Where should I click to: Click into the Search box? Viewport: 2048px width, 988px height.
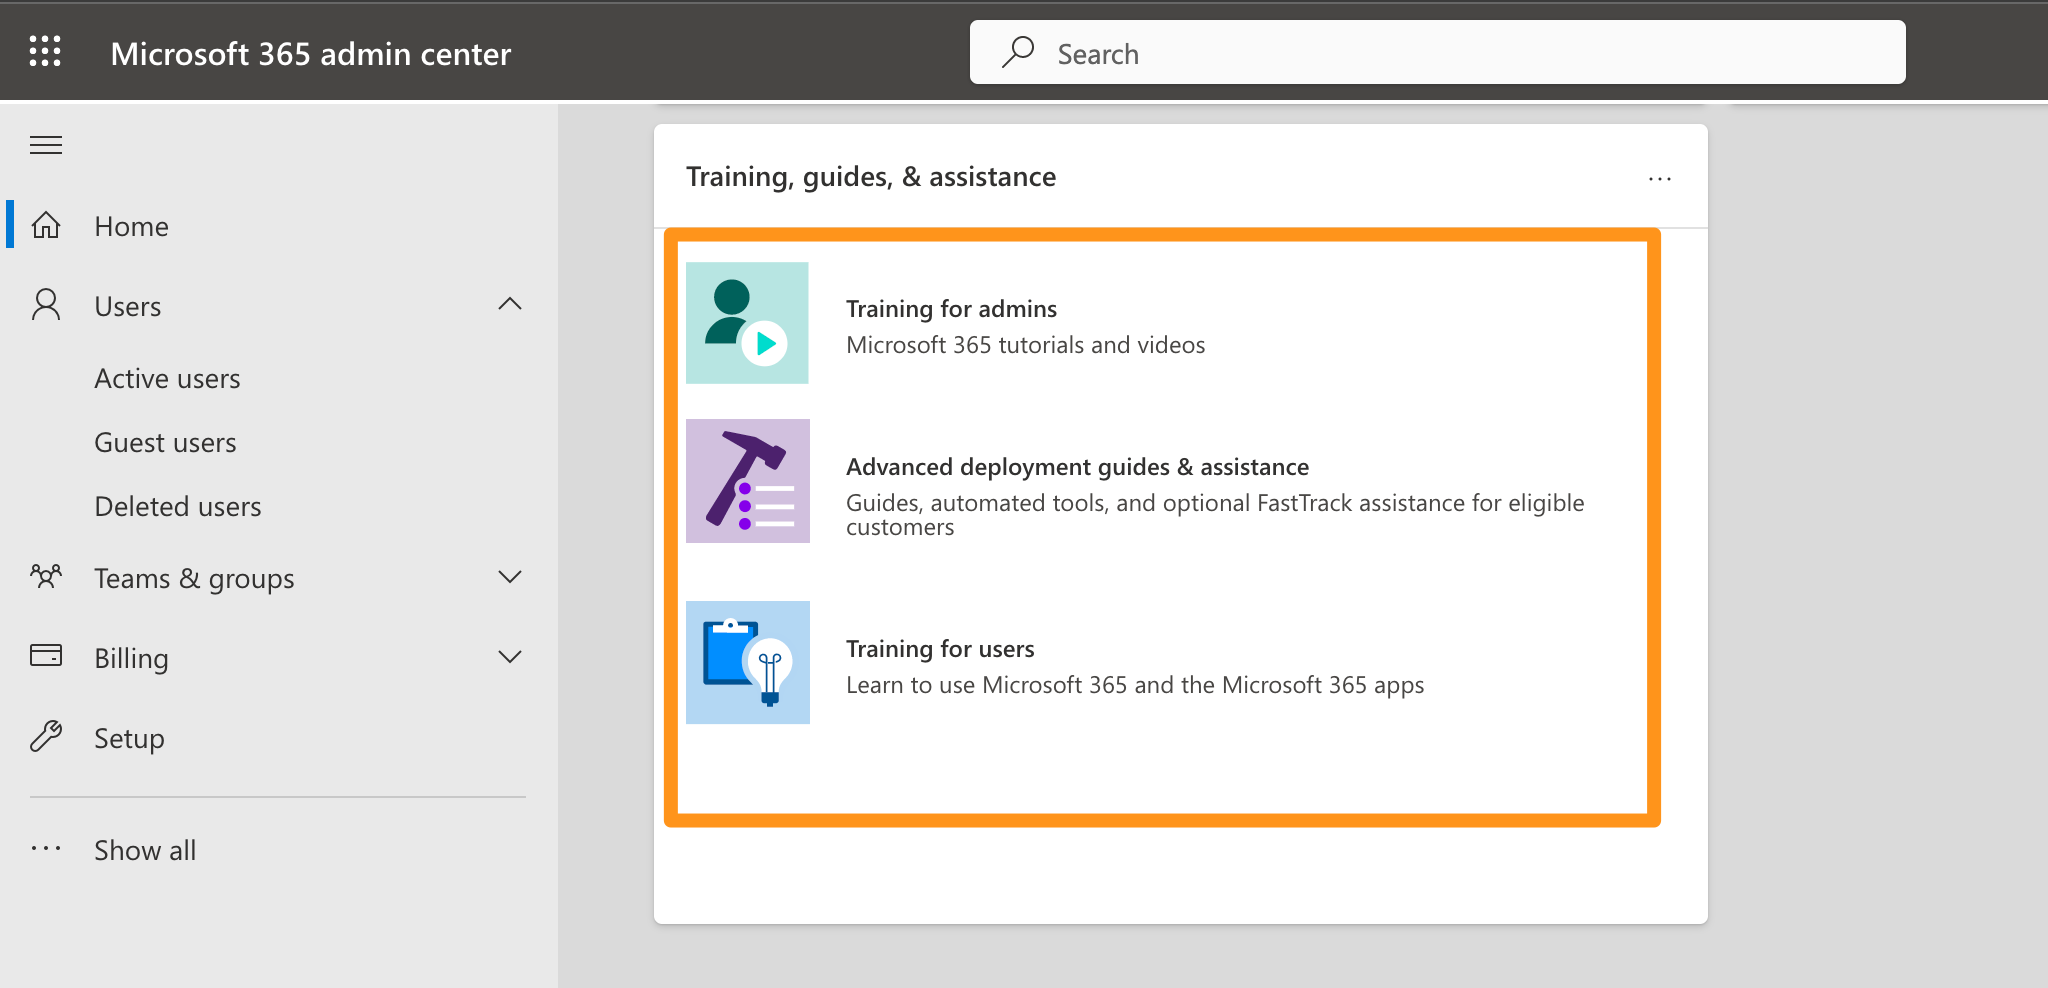tap(1437, 52)
